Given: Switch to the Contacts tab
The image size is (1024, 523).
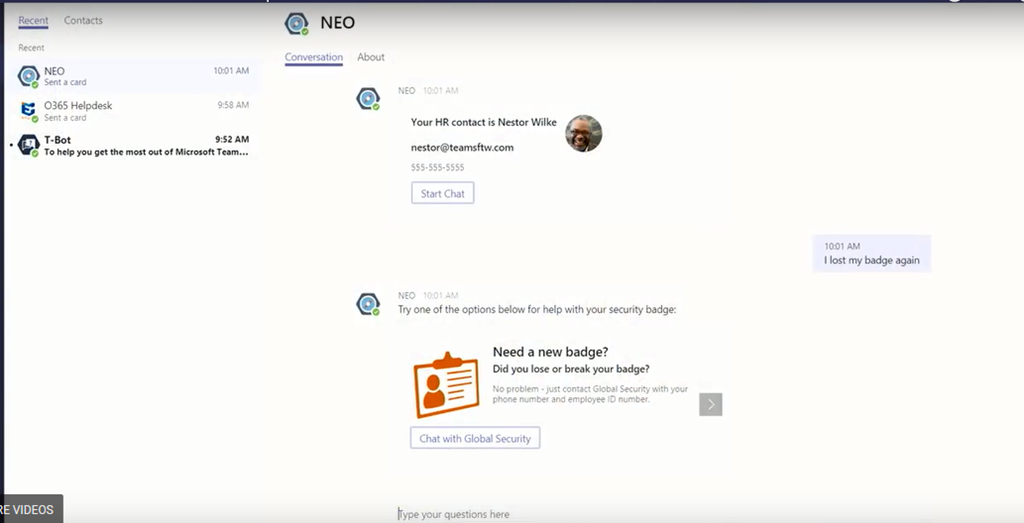Looking at the screenshot, I should 83,20.
